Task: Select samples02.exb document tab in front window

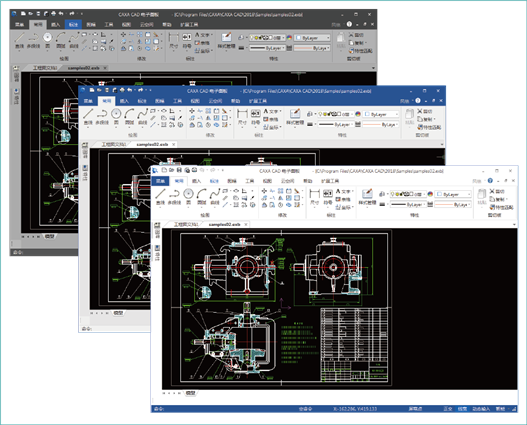Action: pyautogui.click(x=225, y=224)
